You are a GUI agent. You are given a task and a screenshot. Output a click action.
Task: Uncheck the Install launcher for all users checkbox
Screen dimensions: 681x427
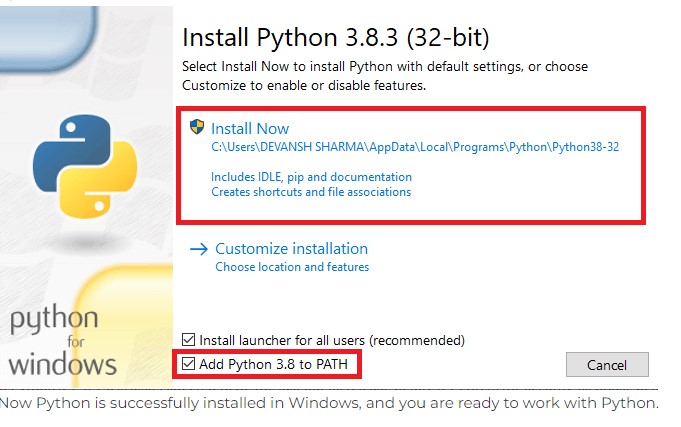189,340
